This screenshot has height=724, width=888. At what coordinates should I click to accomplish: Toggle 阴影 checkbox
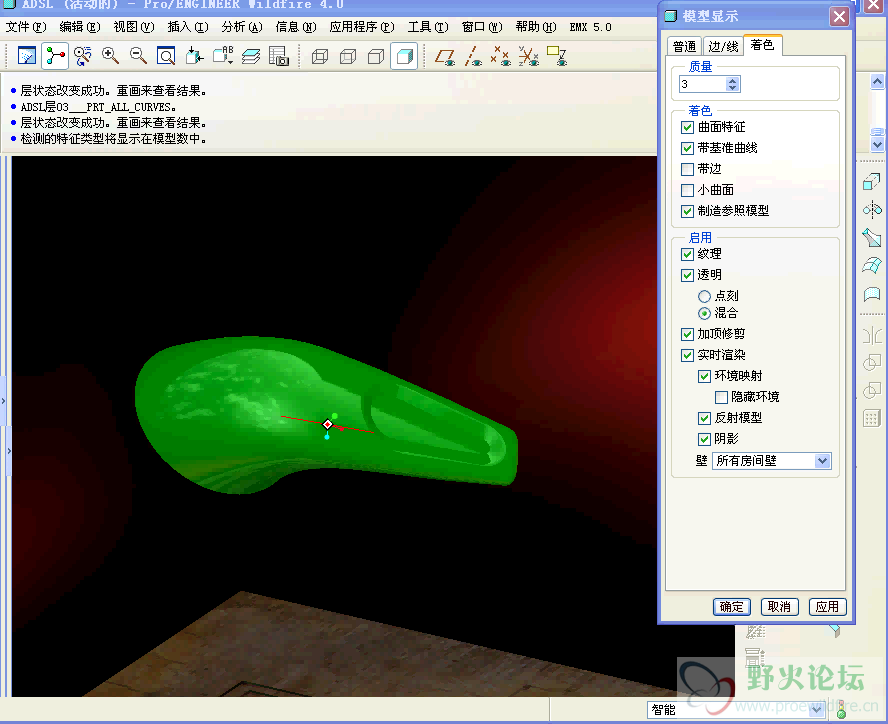click(705, 439)
